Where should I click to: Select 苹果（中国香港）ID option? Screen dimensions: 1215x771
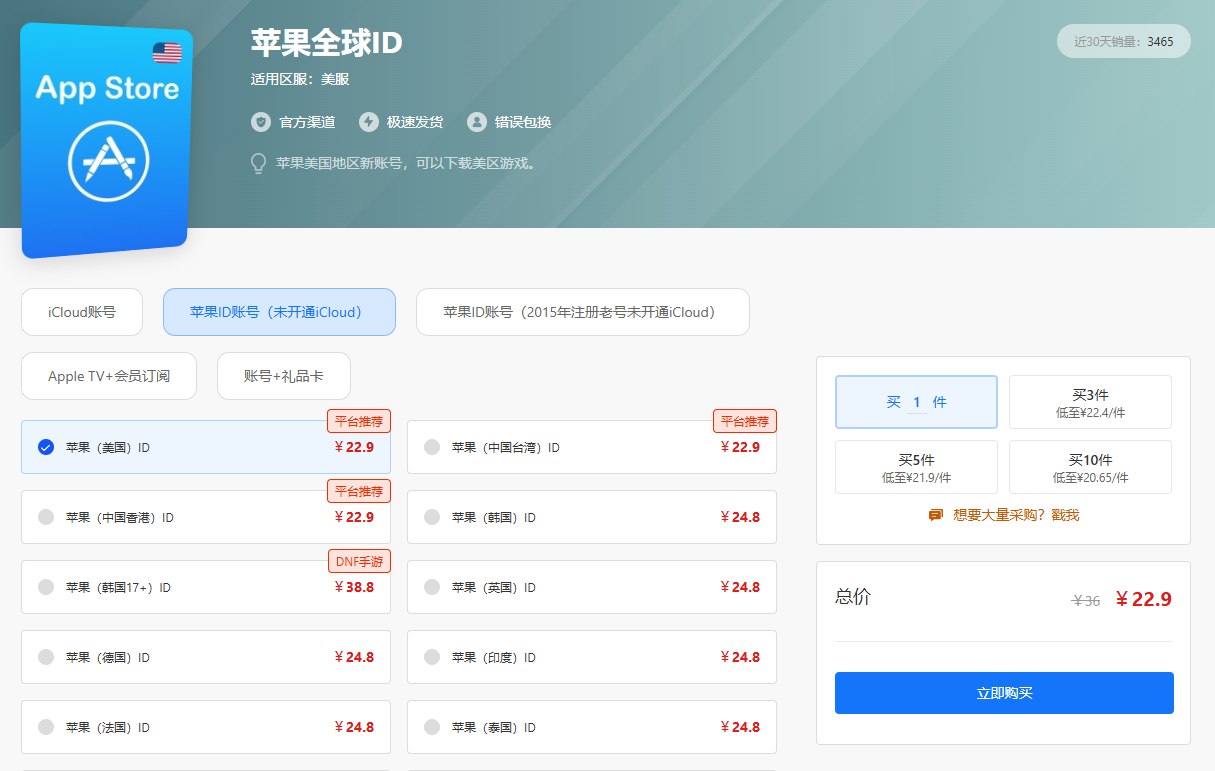(206, 517)
